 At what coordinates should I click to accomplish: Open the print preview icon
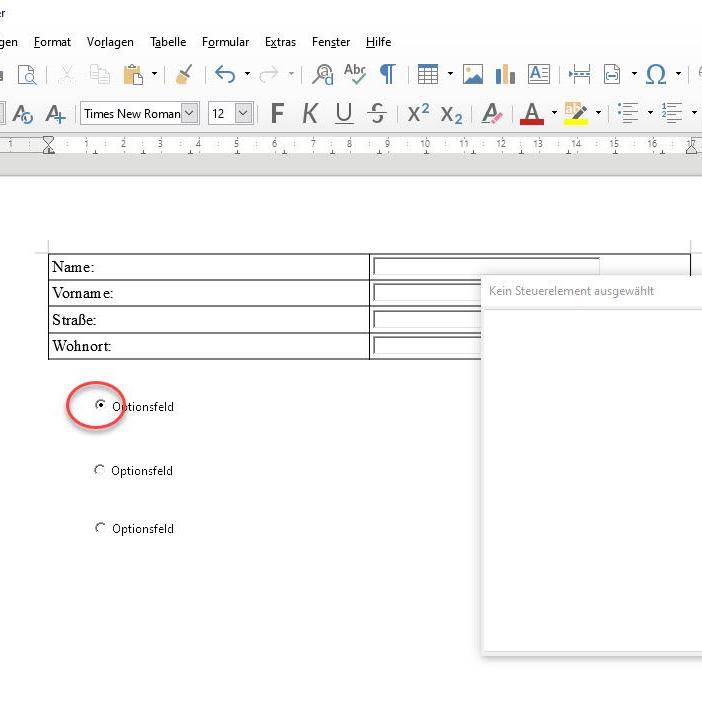tap(28, 74)
